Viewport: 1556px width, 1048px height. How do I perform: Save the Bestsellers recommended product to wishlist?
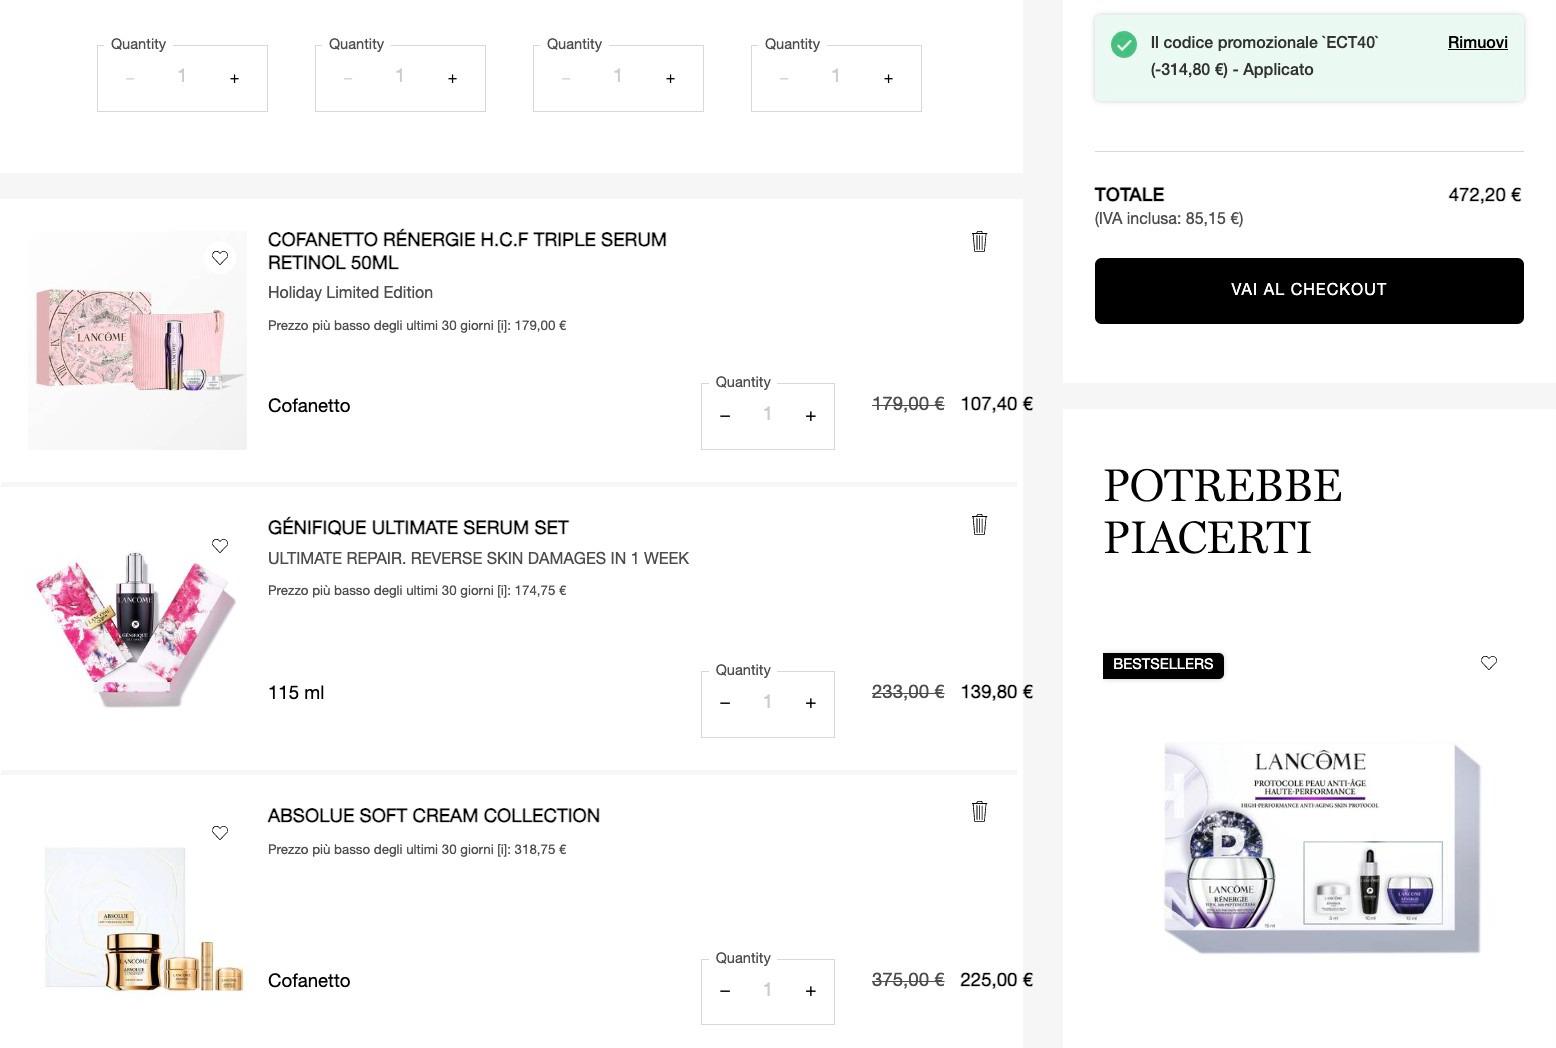(x=1488, y=663)
